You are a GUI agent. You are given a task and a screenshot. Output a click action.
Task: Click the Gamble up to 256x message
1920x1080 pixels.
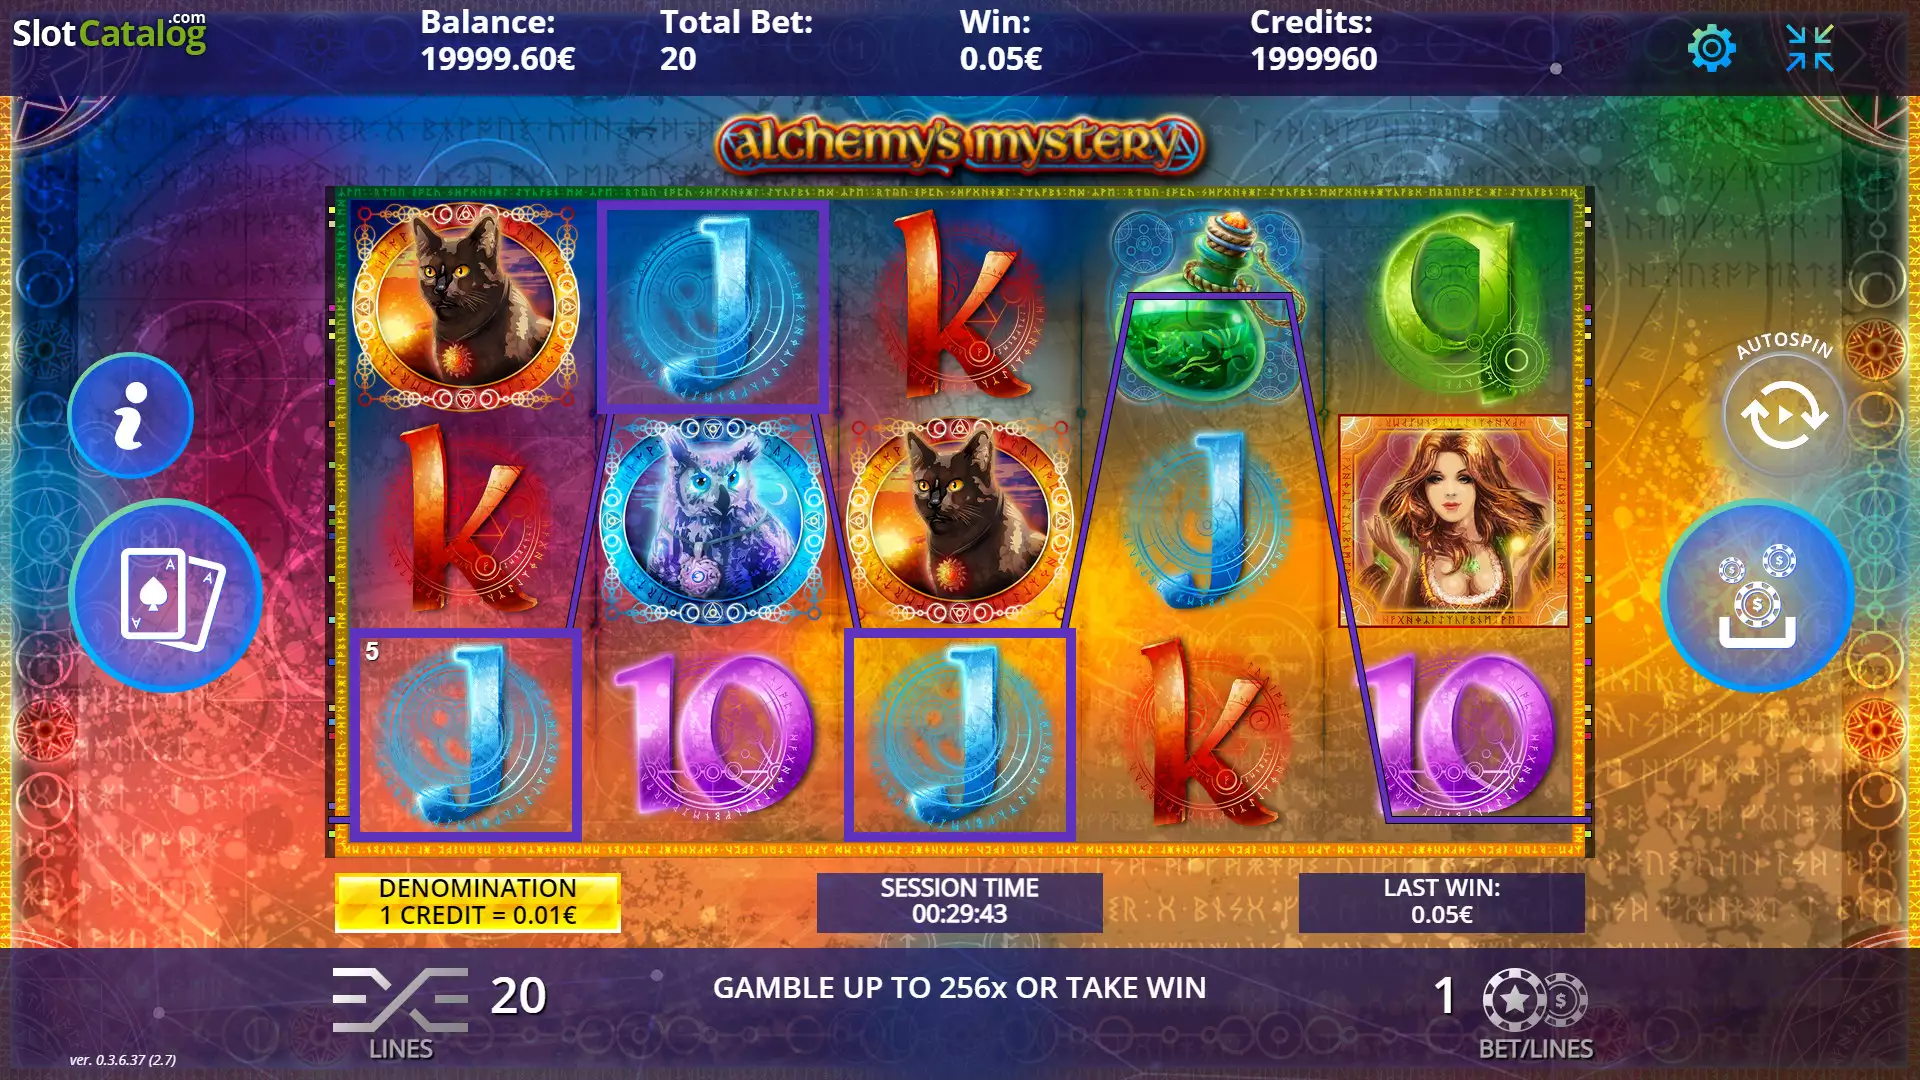click(x=960, y=988)
